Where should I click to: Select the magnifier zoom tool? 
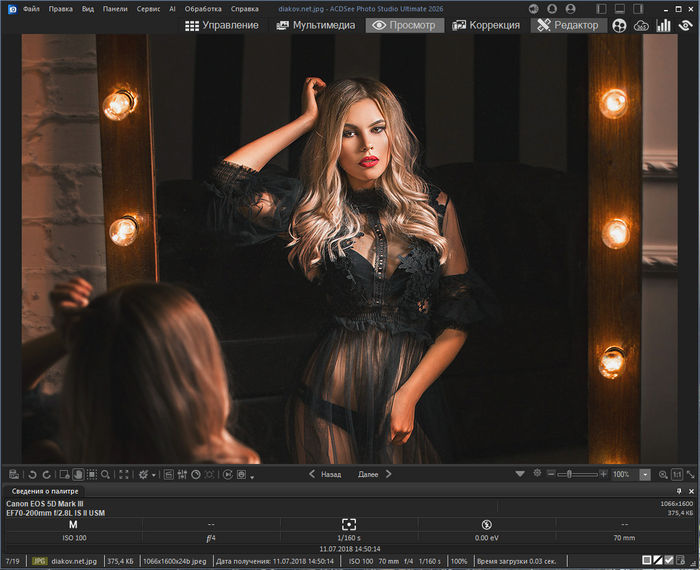(105, 474)
